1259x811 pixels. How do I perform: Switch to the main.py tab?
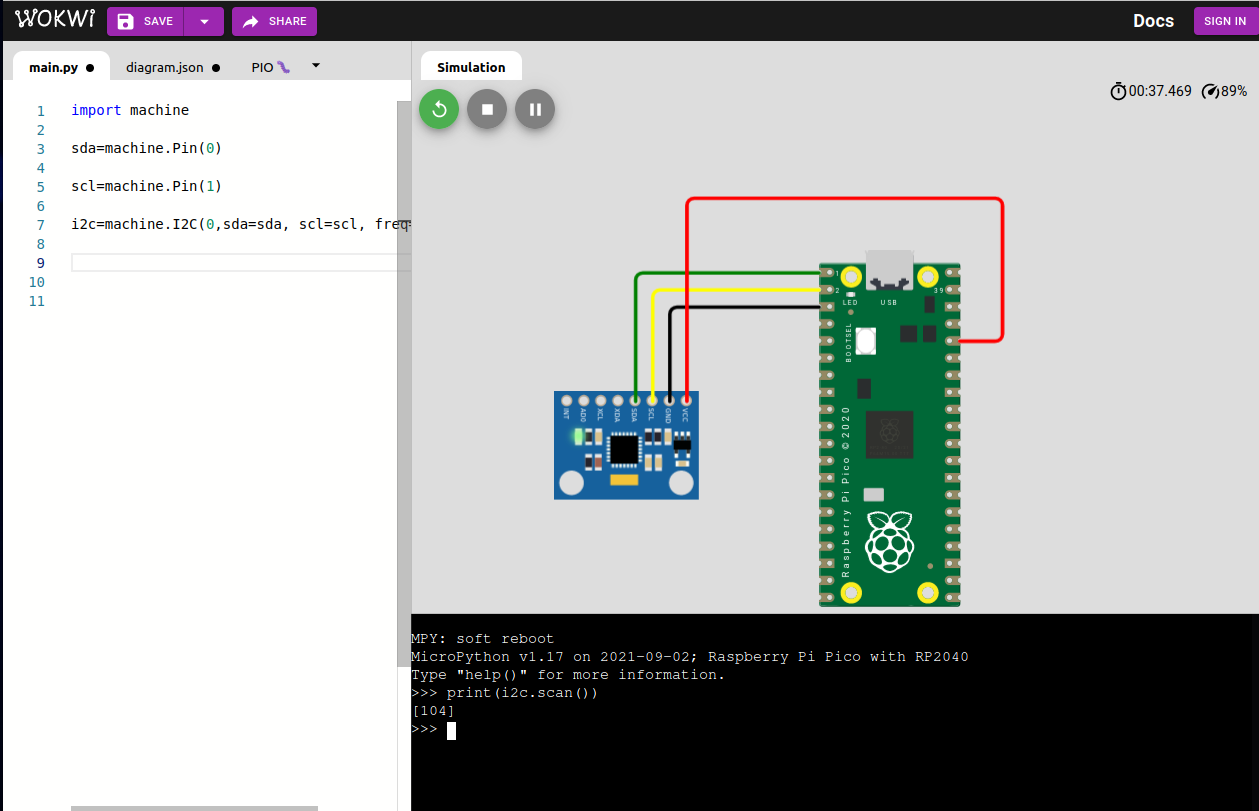[61, 67]
